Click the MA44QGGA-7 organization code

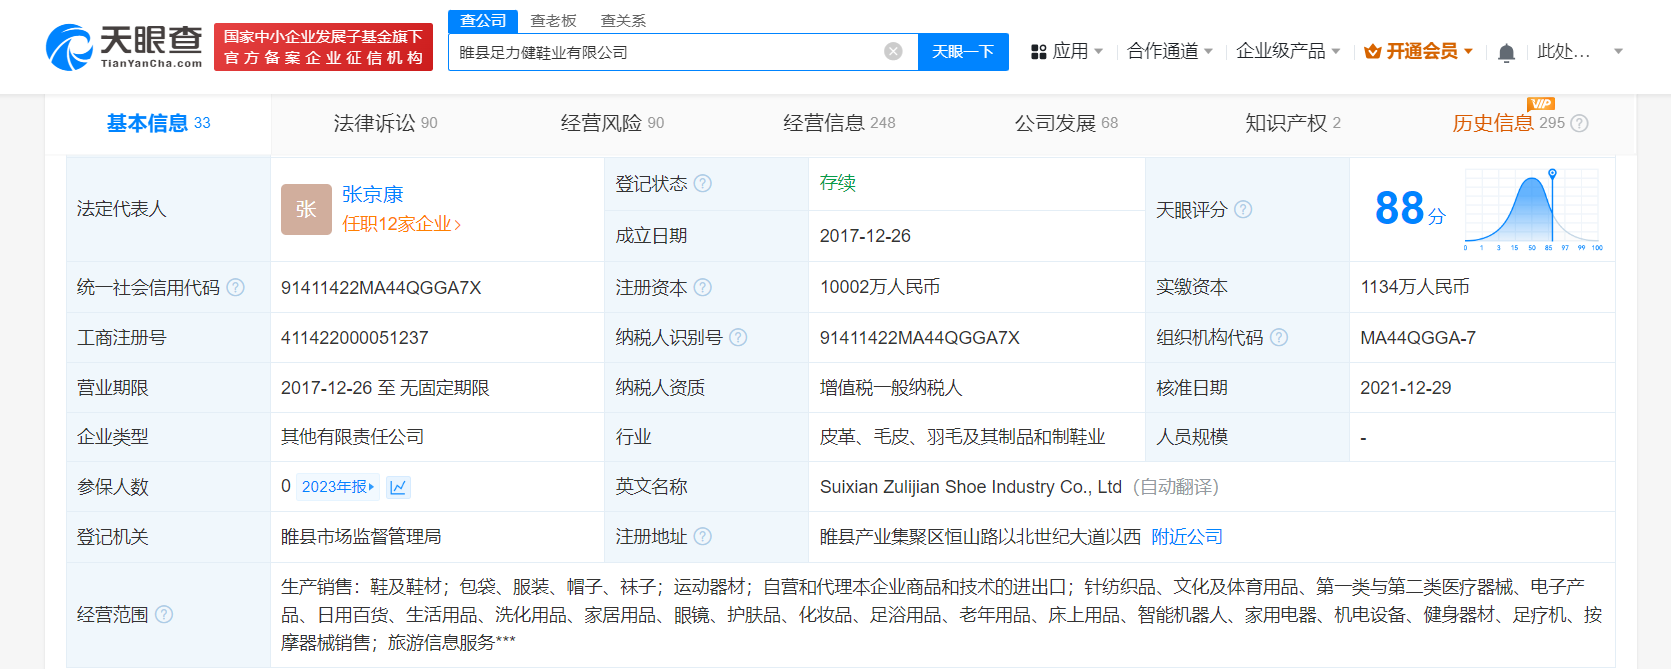[1418, 337]
